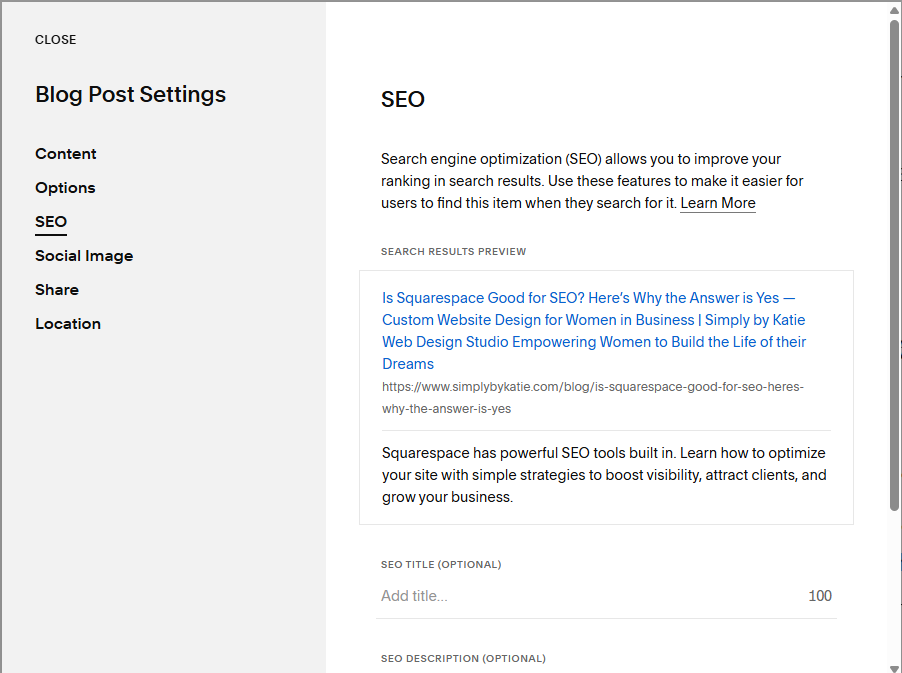The image size is (902, 673).
Task: Click the preview description text
Action: click(604, 475)
